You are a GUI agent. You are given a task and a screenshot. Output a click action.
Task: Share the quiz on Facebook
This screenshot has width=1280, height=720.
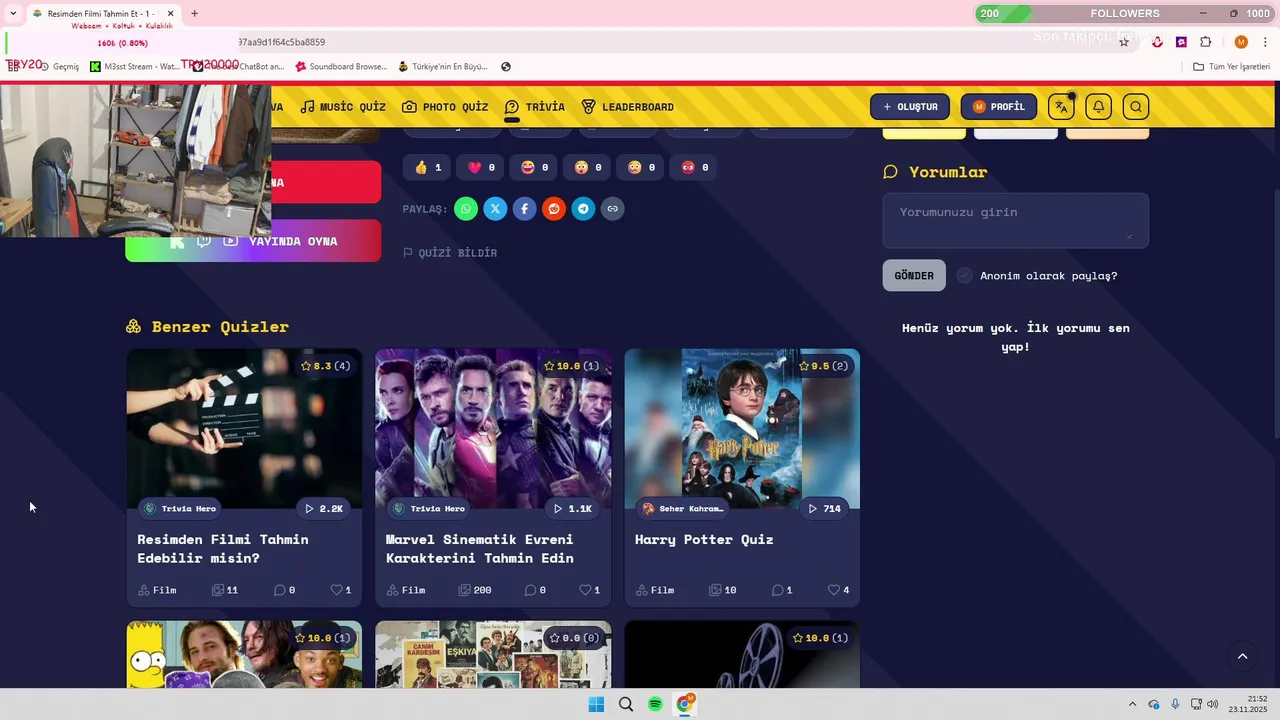click(x=525, y=209)
